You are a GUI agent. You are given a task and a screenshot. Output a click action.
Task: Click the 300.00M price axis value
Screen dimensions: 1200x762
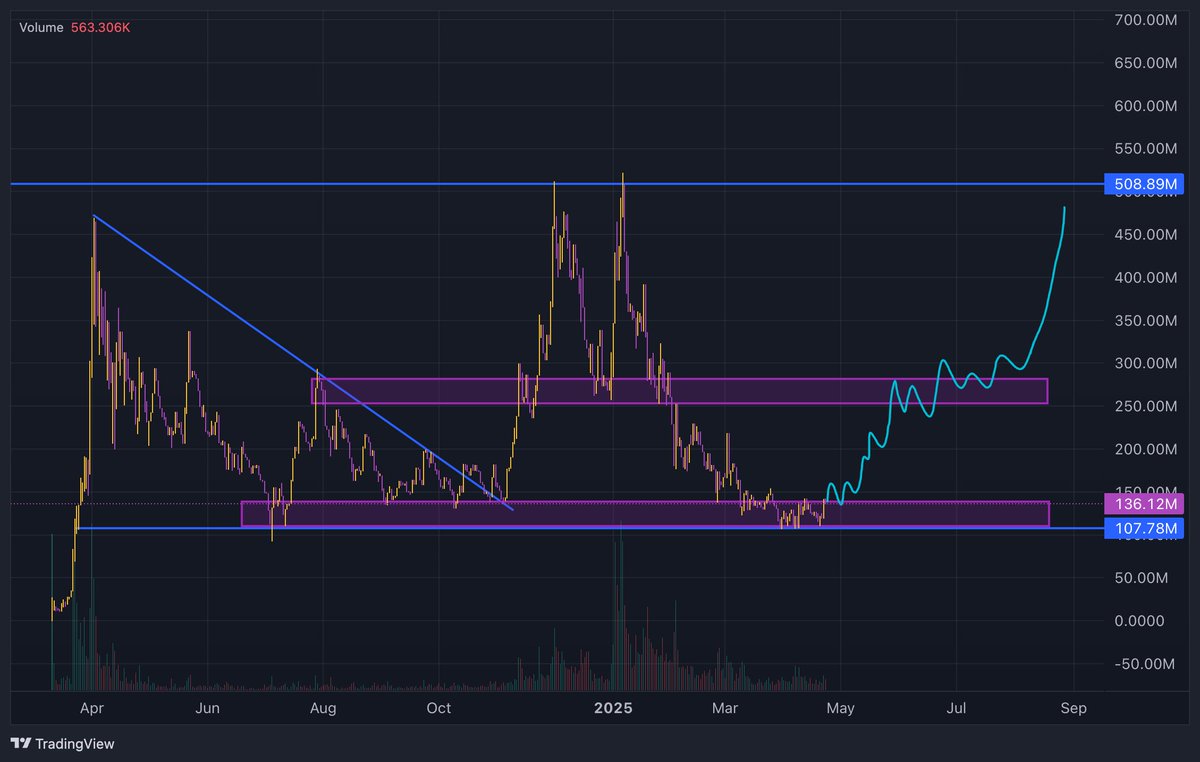1145,363
